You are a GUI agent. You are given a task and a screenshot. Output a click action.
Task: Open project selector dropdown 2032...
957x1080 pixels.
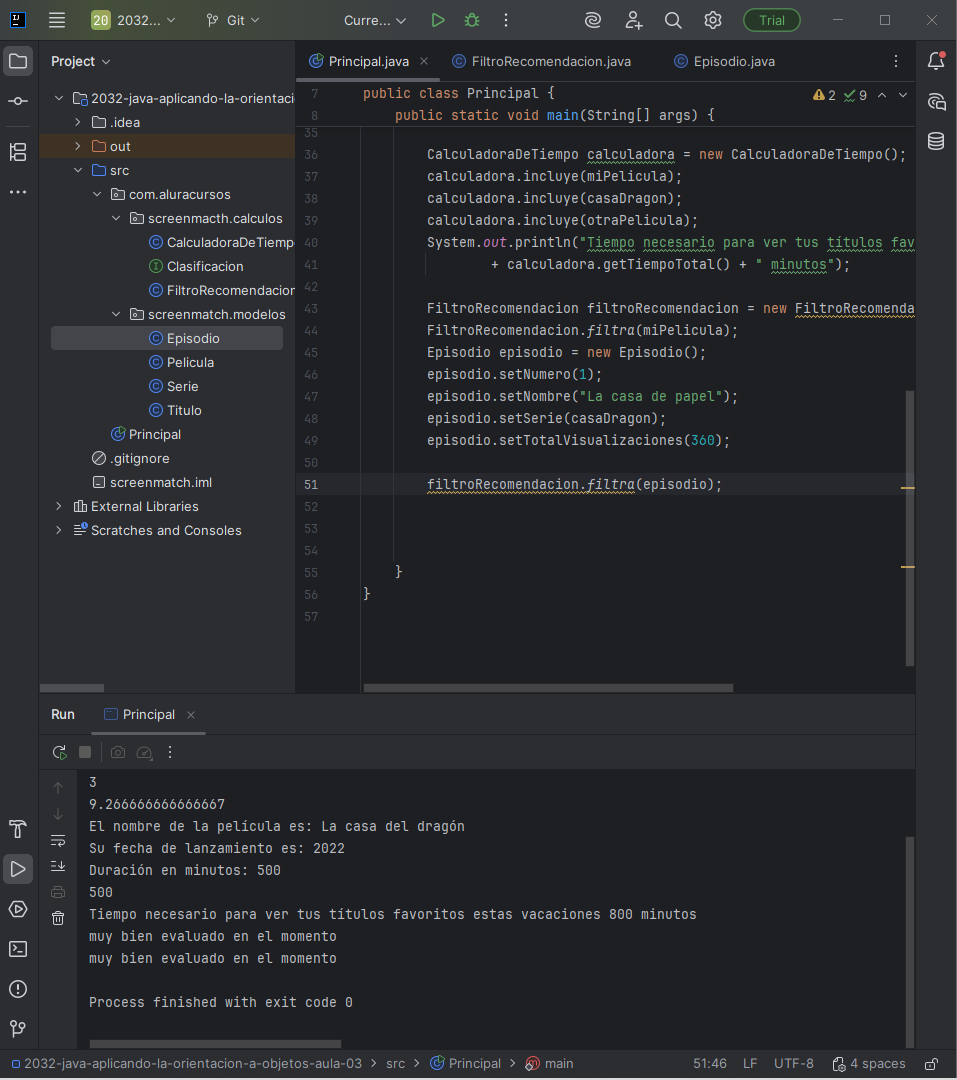pos(134,20)
